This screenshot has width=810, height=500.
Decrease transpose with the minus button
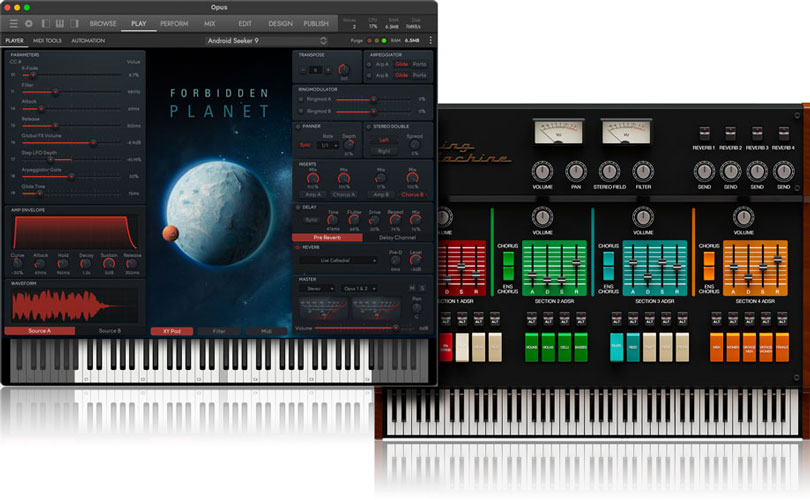coord(303,70)
